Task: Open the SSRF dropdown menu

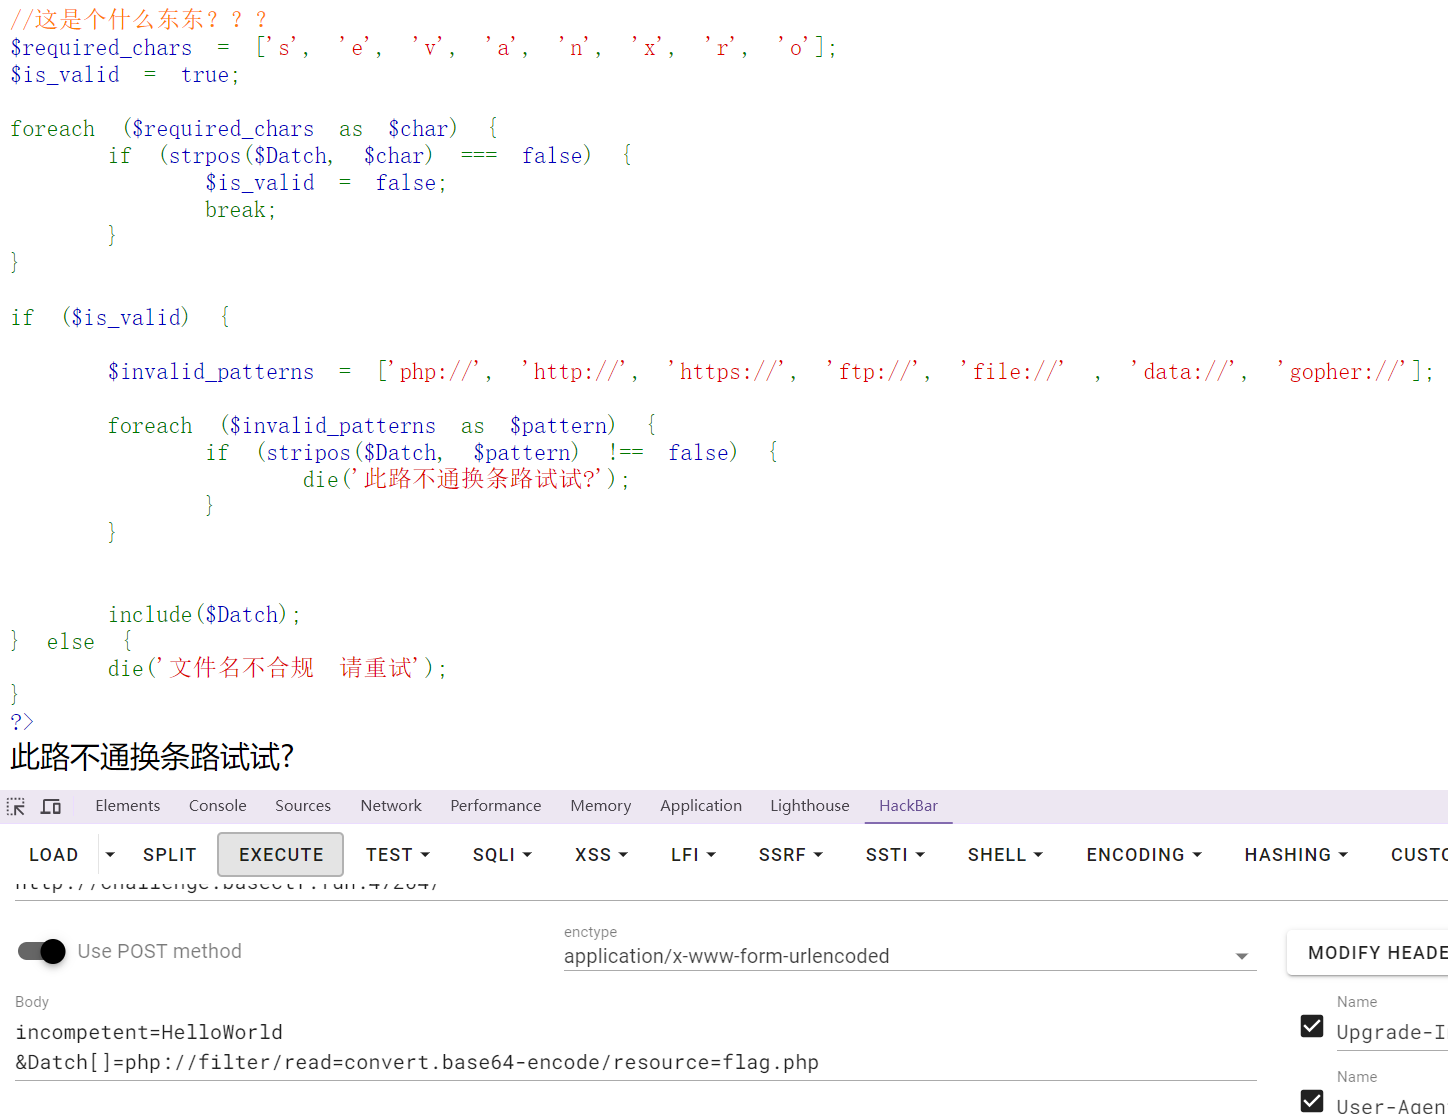Action: (790, 855)
